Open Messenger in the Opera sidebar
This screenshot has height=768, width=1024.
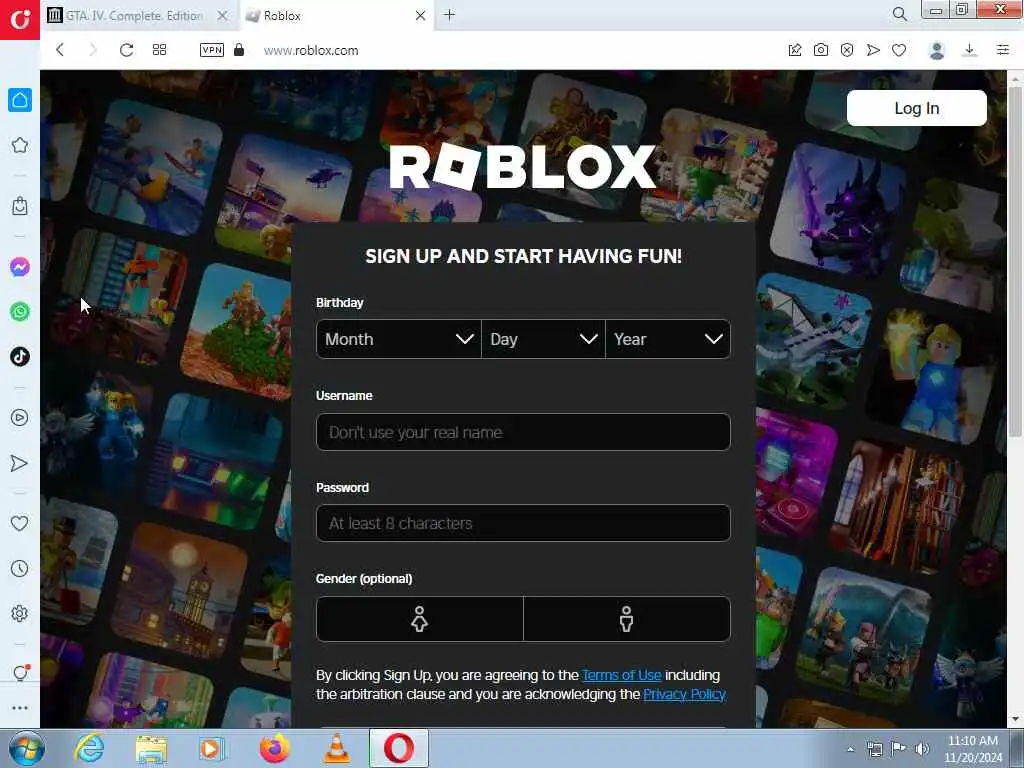coord(20,267)
